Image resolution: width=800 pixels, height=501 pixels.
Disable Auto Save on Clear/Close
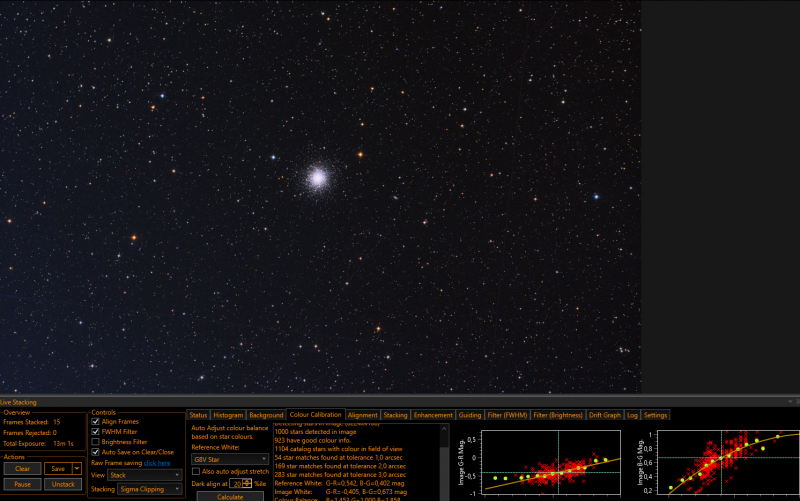95,452
